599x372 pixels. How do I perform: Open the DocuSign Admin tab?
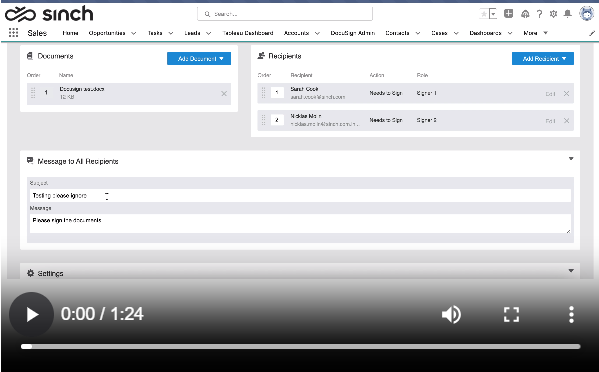coord(353,33)
